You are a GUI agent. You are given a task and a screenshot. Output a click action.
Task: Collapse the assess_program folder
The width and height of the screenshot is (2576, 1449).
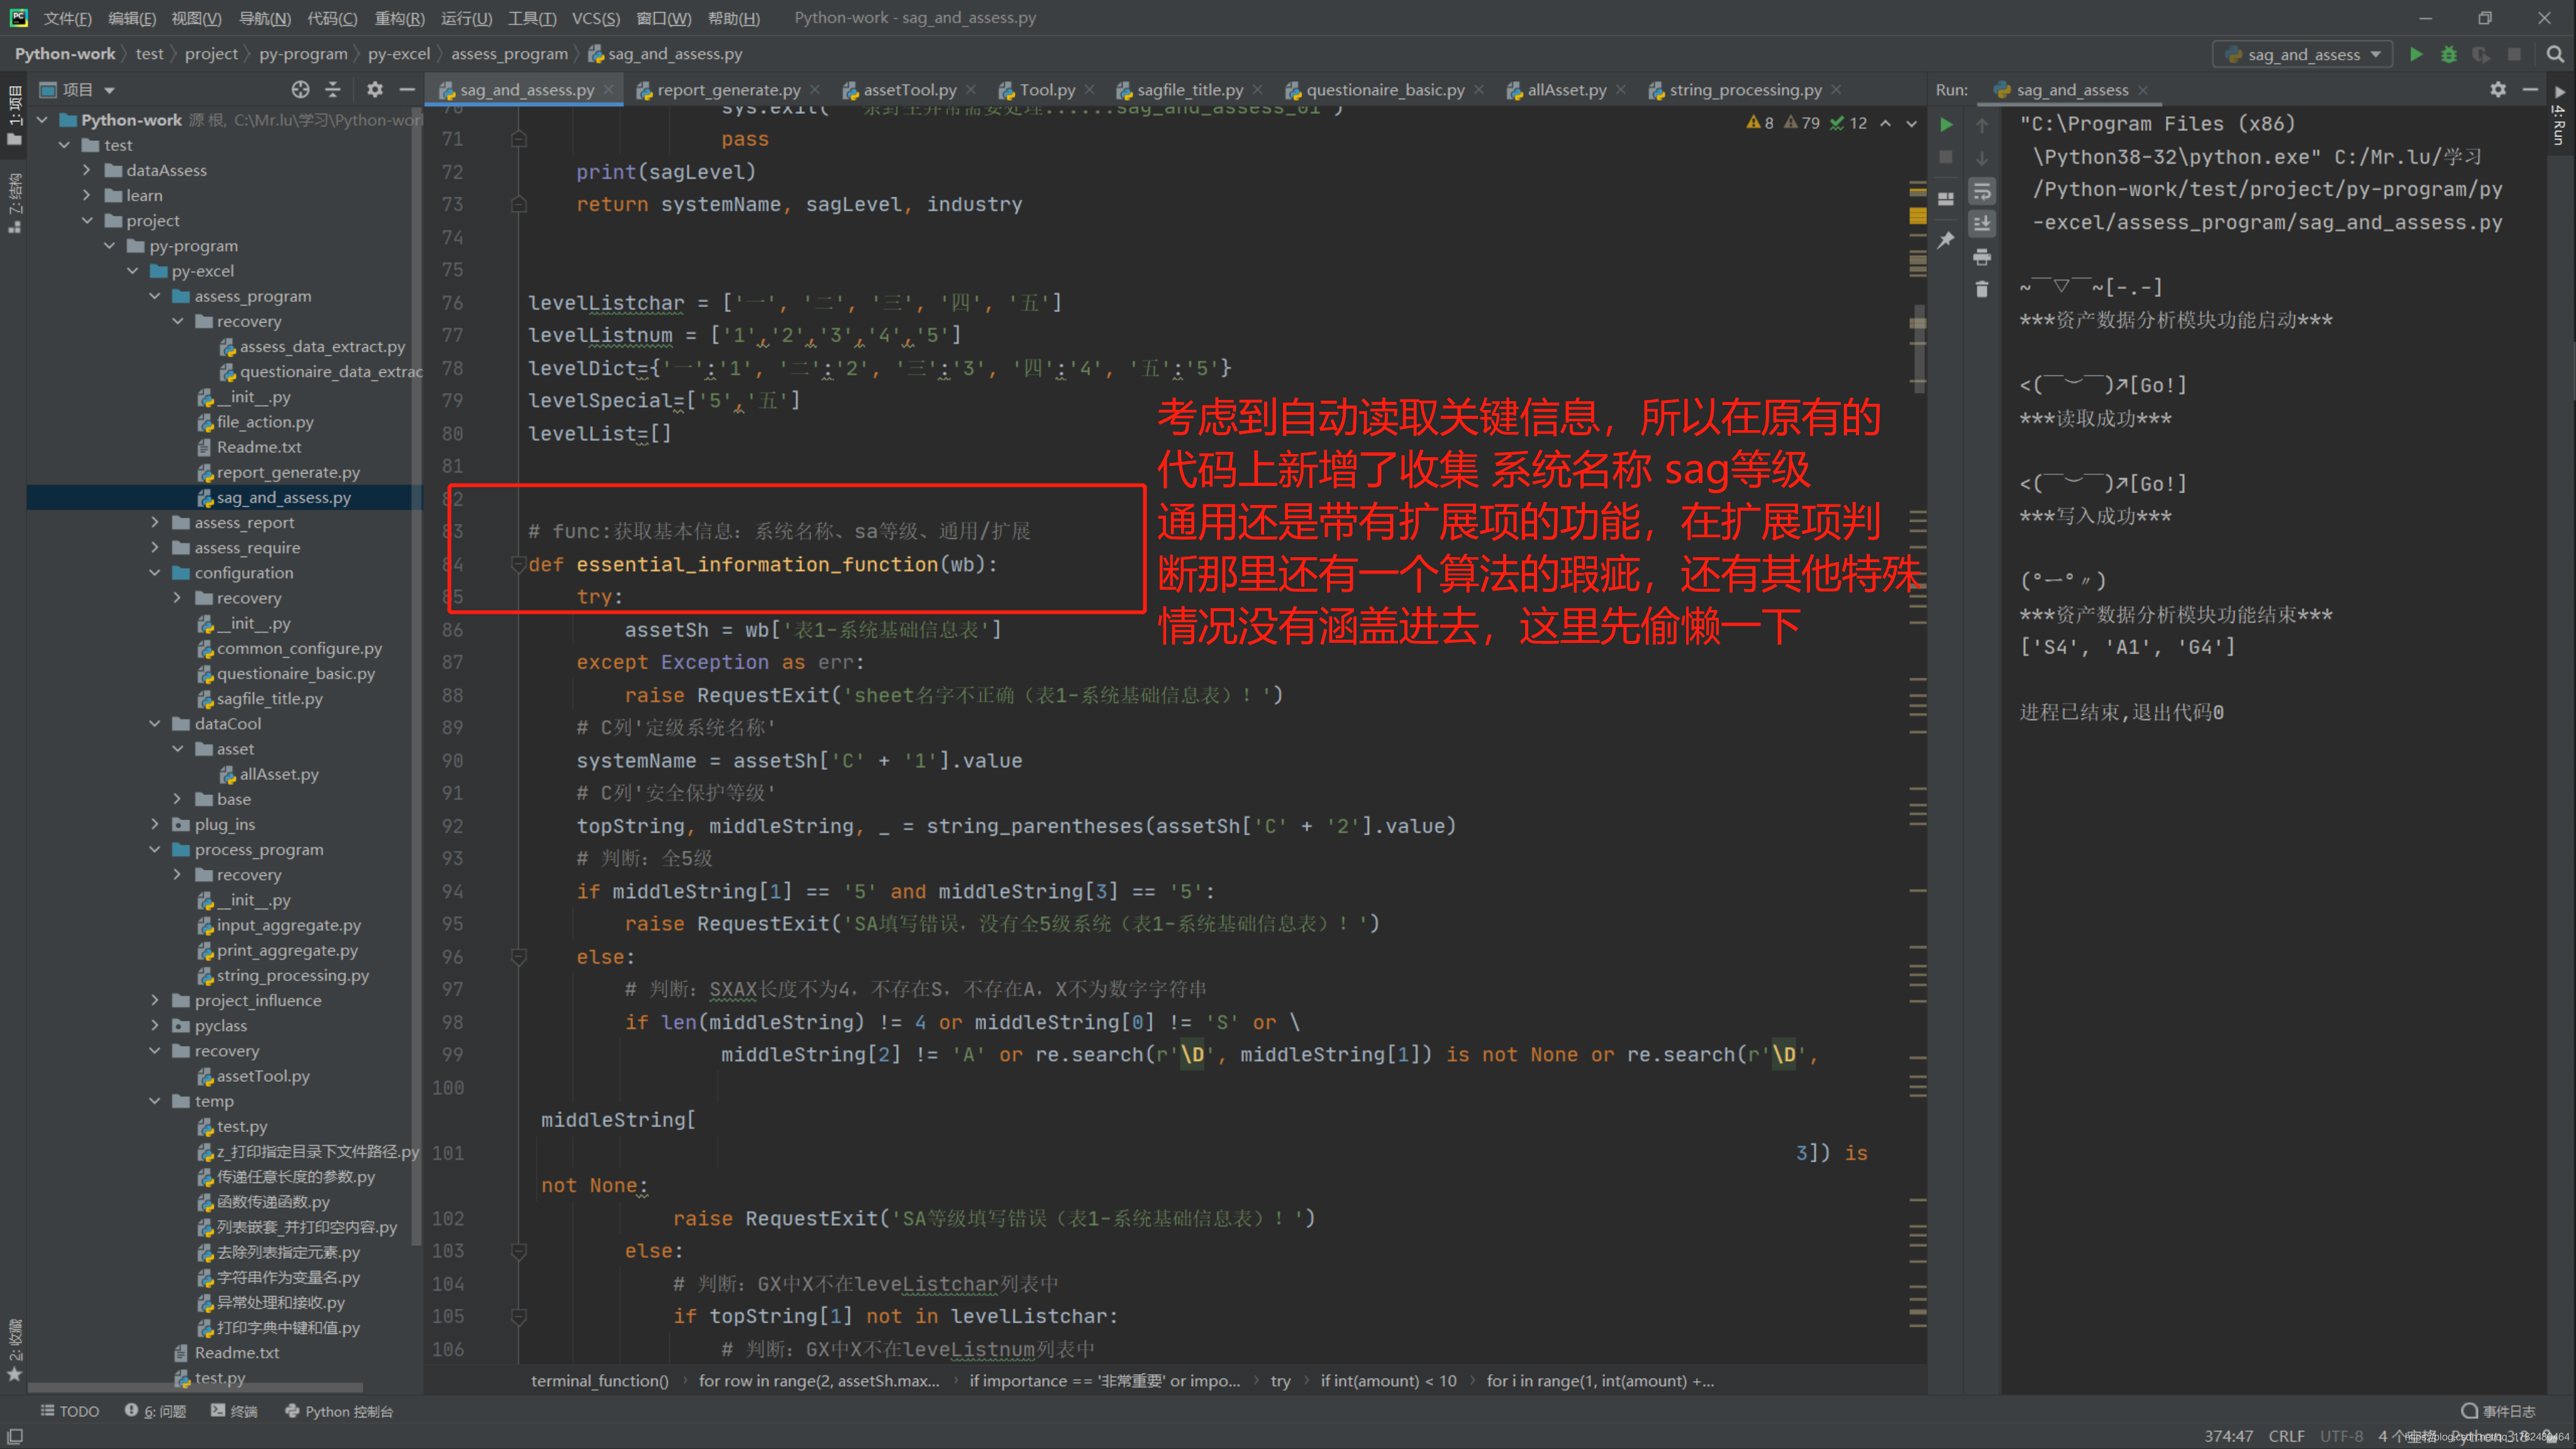point(155,296)
